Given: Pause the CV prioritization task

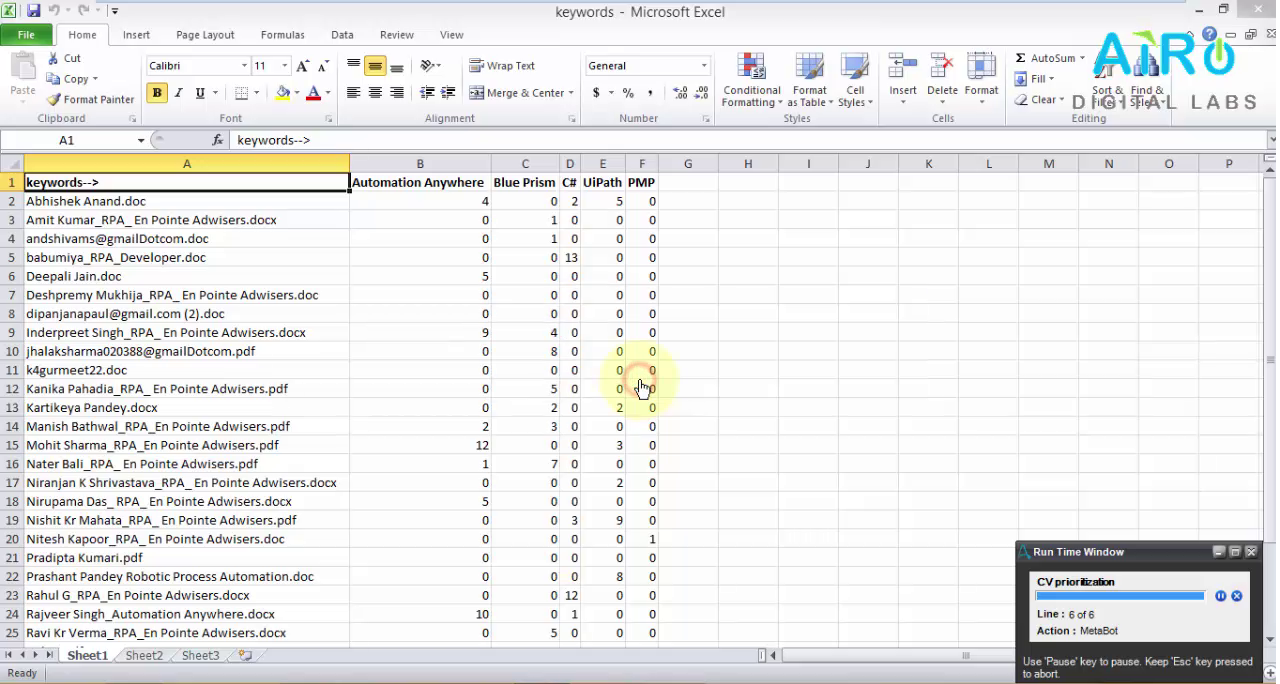Looking at the screenshot, I should [x=1220, y=596].
